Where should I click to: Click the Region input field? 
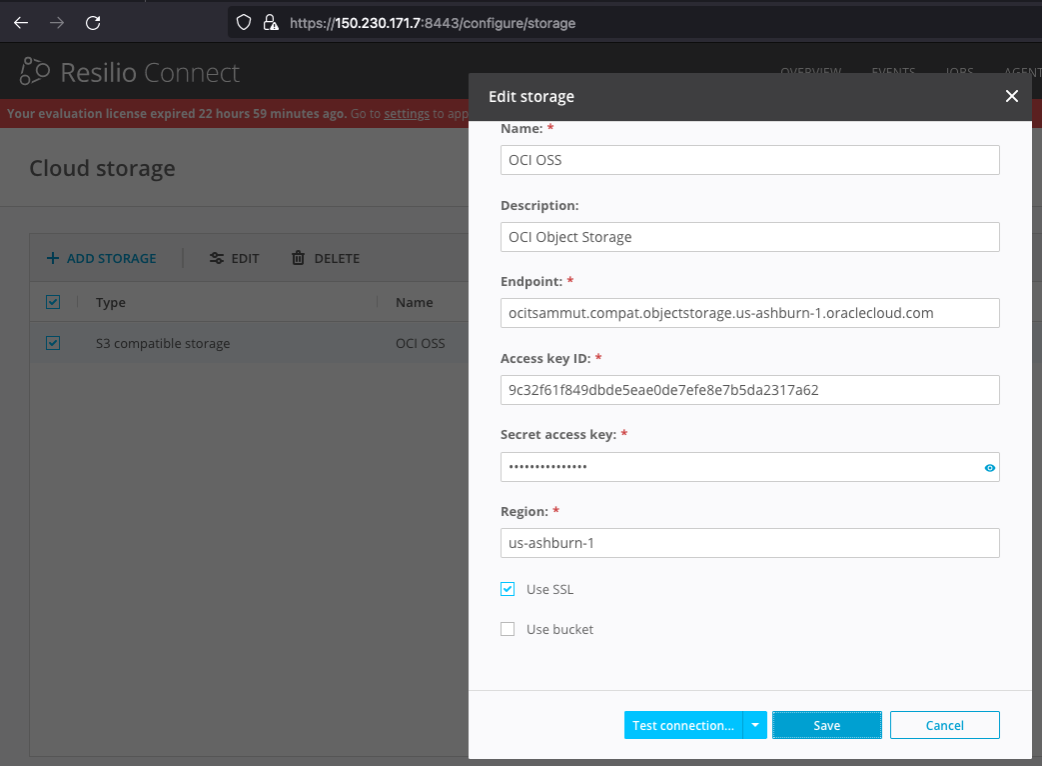[750, 543]
